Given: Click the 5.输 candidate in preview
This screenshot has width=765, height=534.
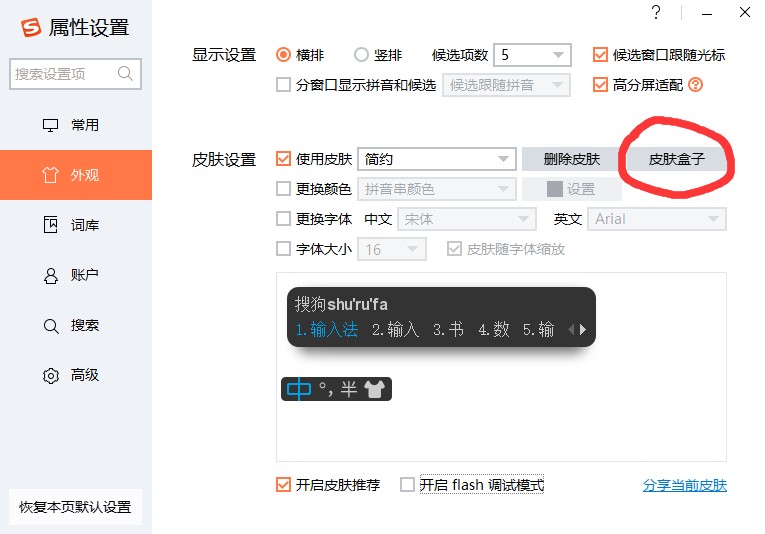Looking at the screenshot, I should (x=539, y=330).
